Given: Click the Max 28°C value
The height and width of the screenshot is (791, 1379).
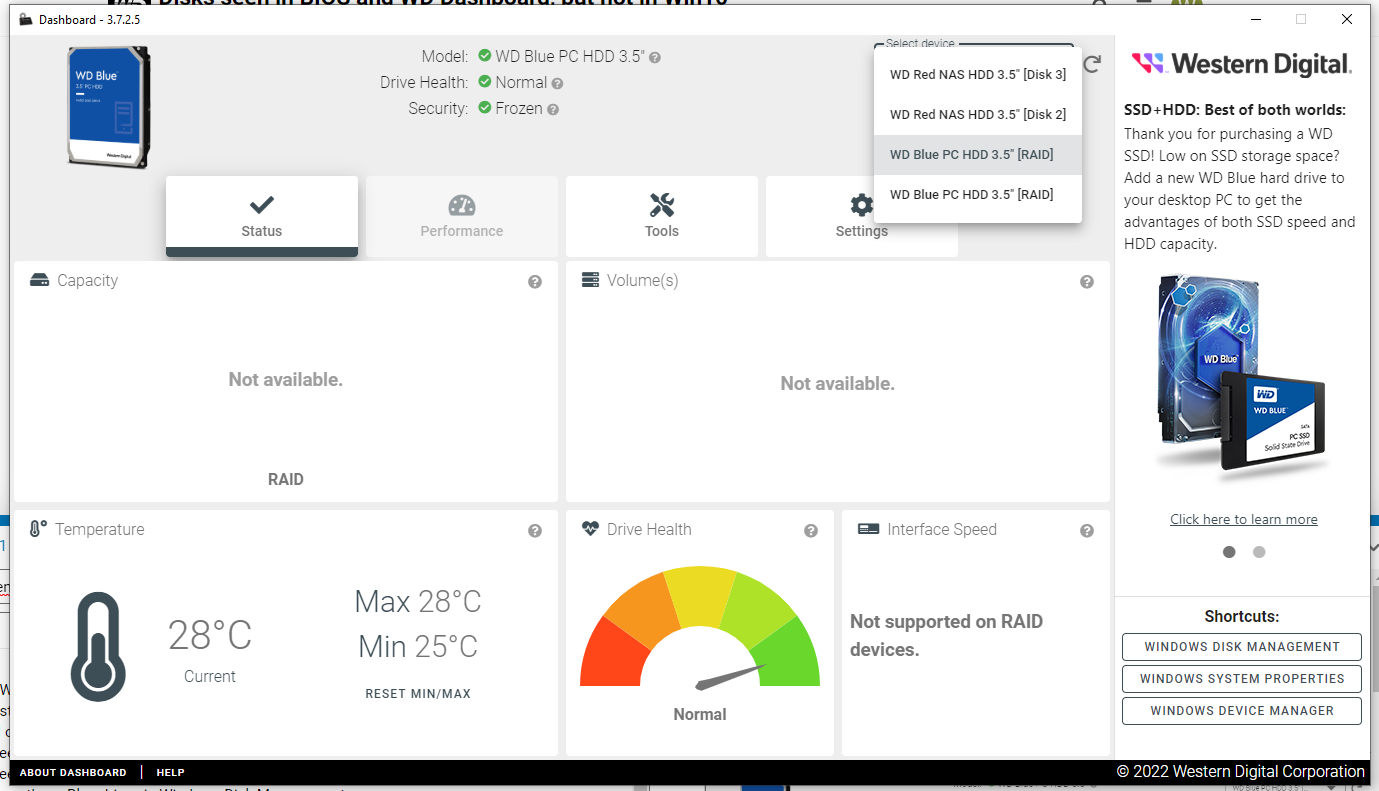Looking at the screenshot, I should [418, 602].
